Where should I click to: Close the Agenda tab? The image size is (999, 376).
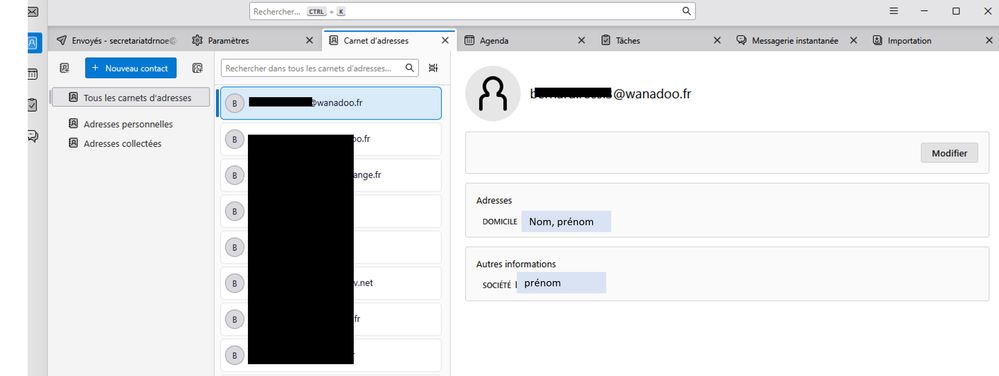[x=581, y=40]
